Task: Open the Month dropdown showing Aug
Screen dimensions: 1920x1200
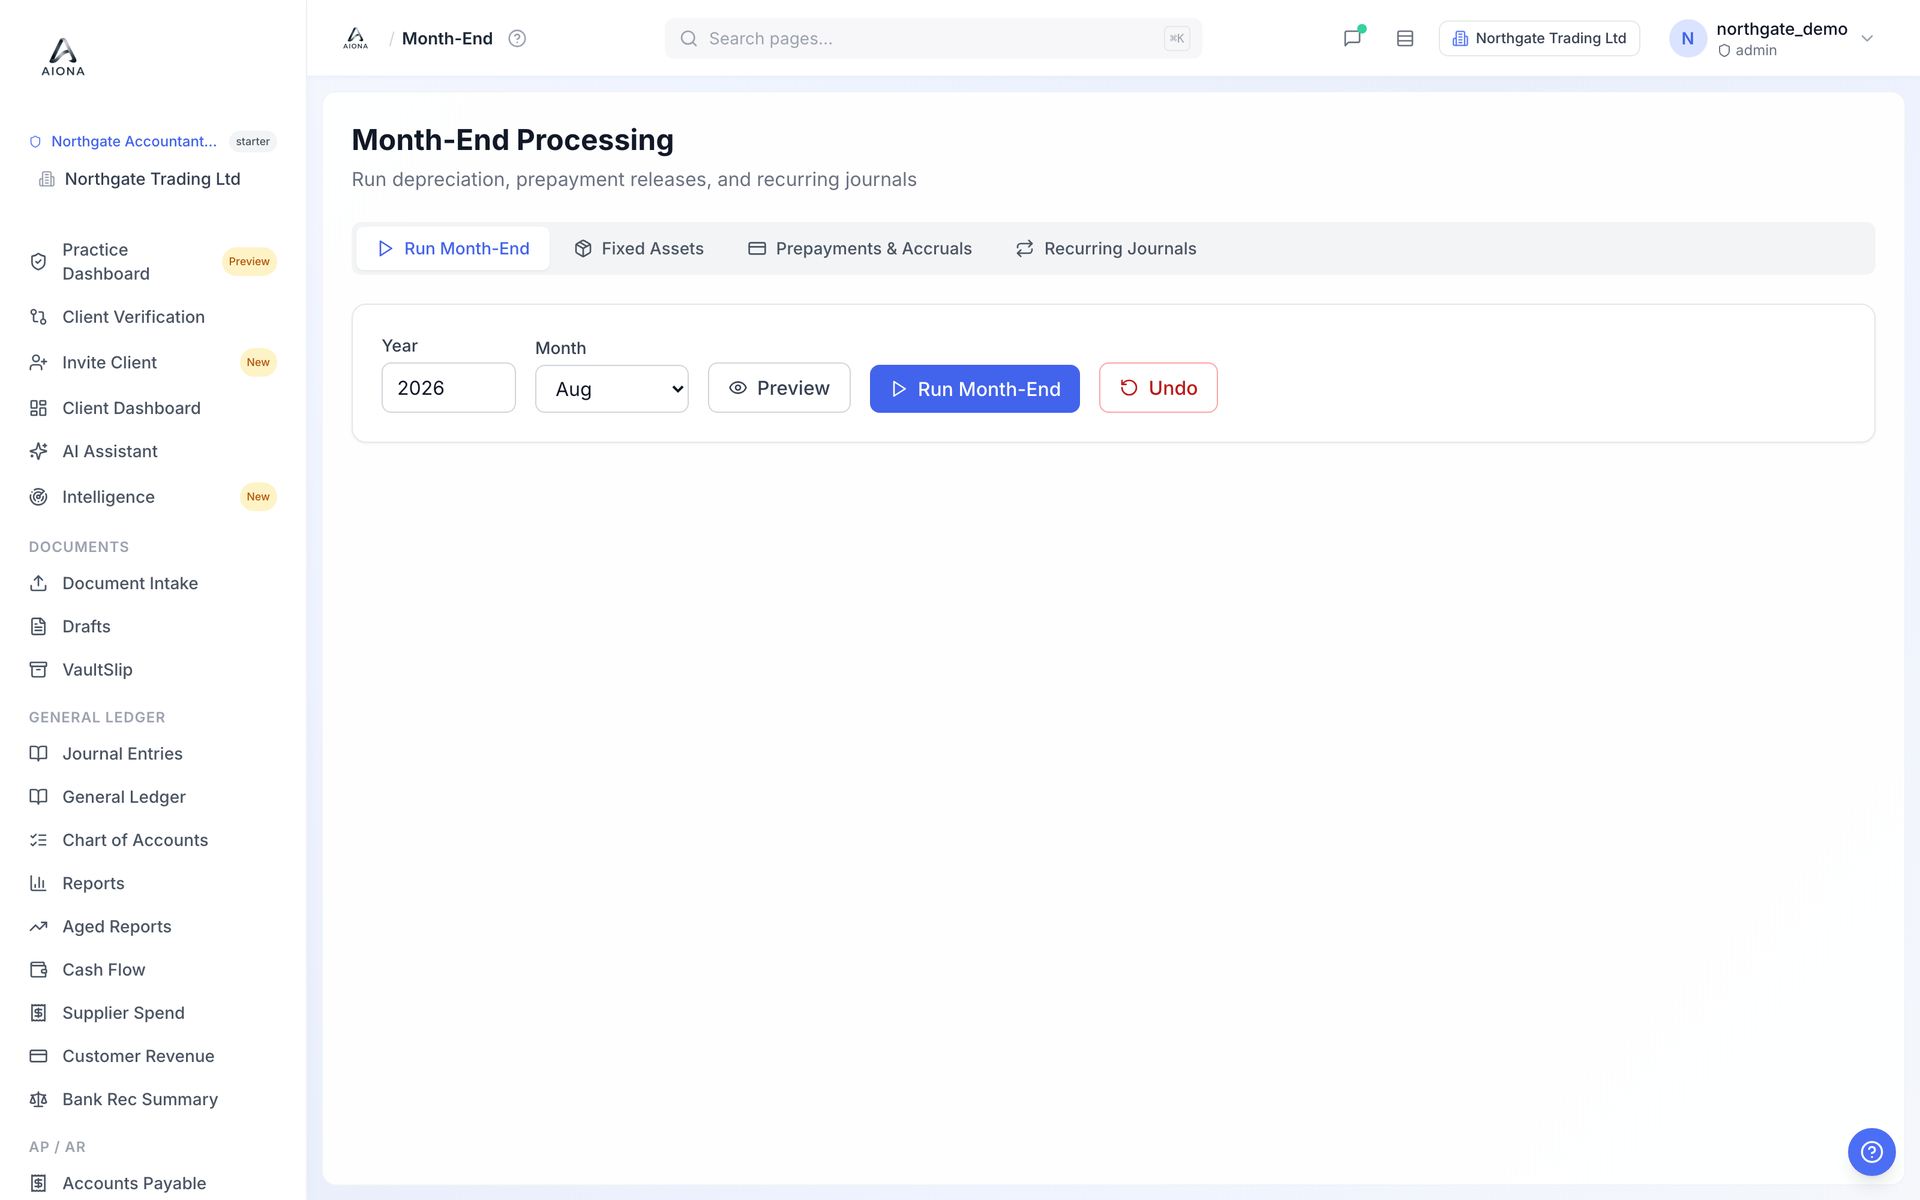Action: pyautogui.click(x=612, y=389)
